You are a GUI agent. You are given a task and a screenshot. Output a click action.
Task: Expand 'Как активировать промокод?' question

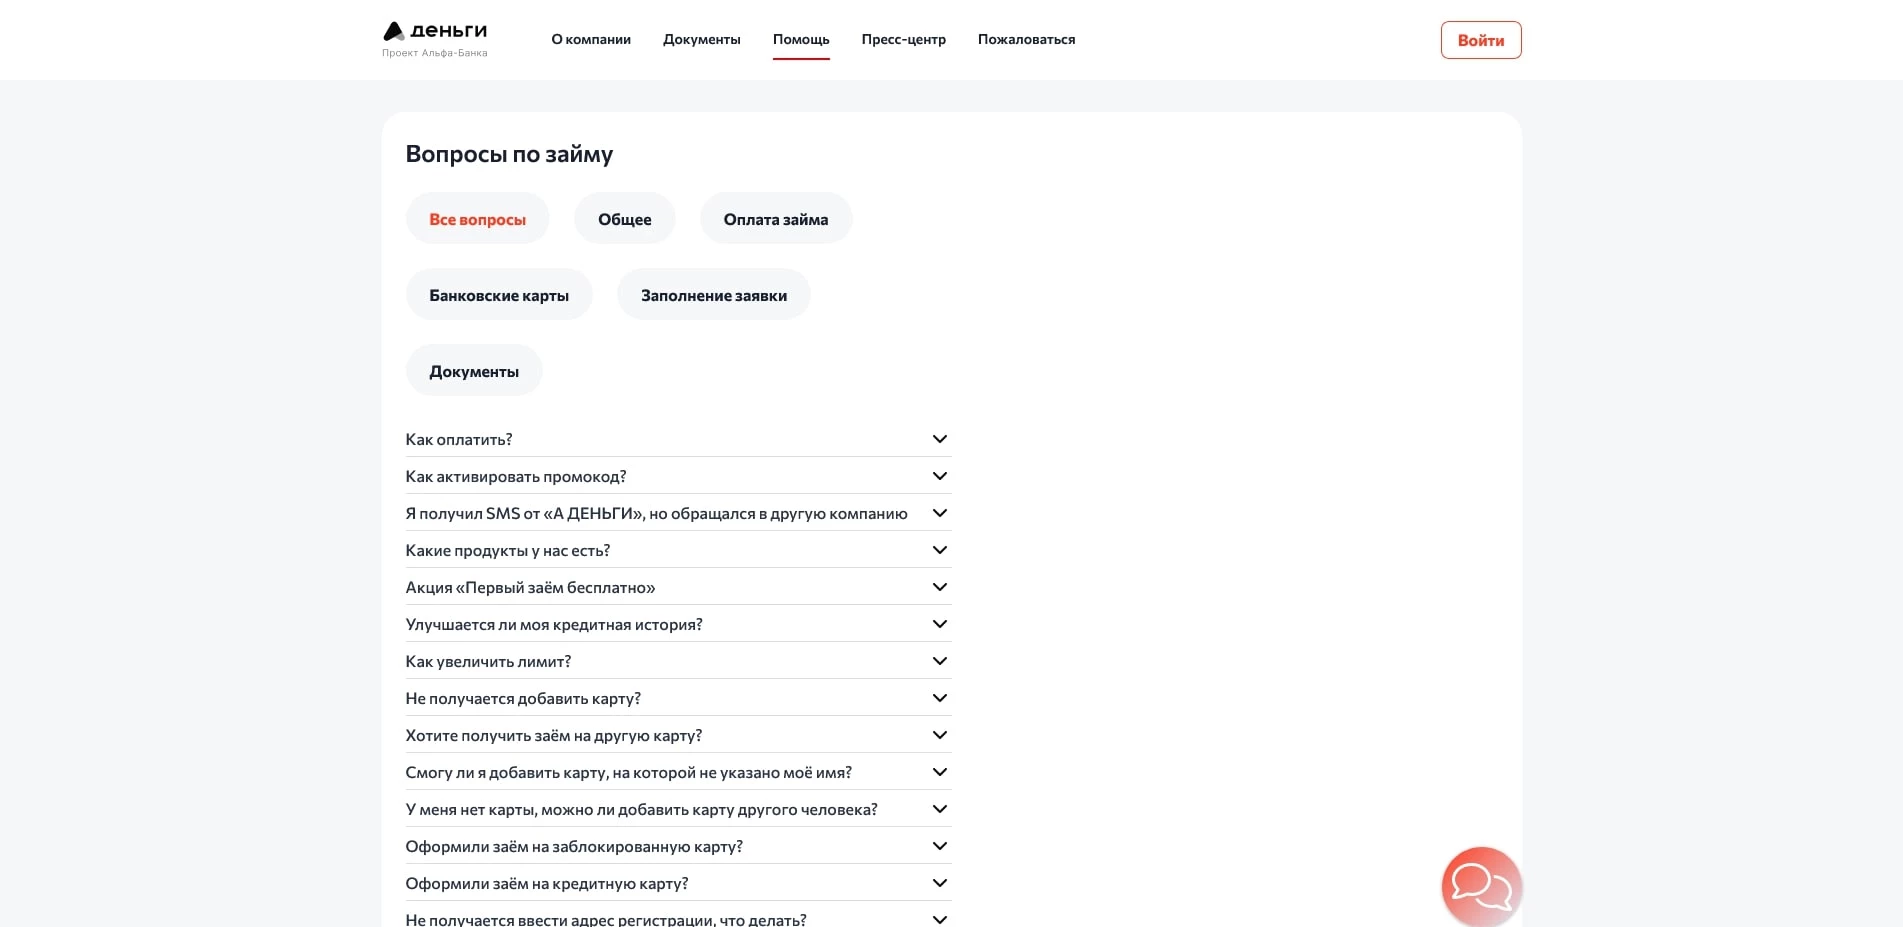point(939,476)
